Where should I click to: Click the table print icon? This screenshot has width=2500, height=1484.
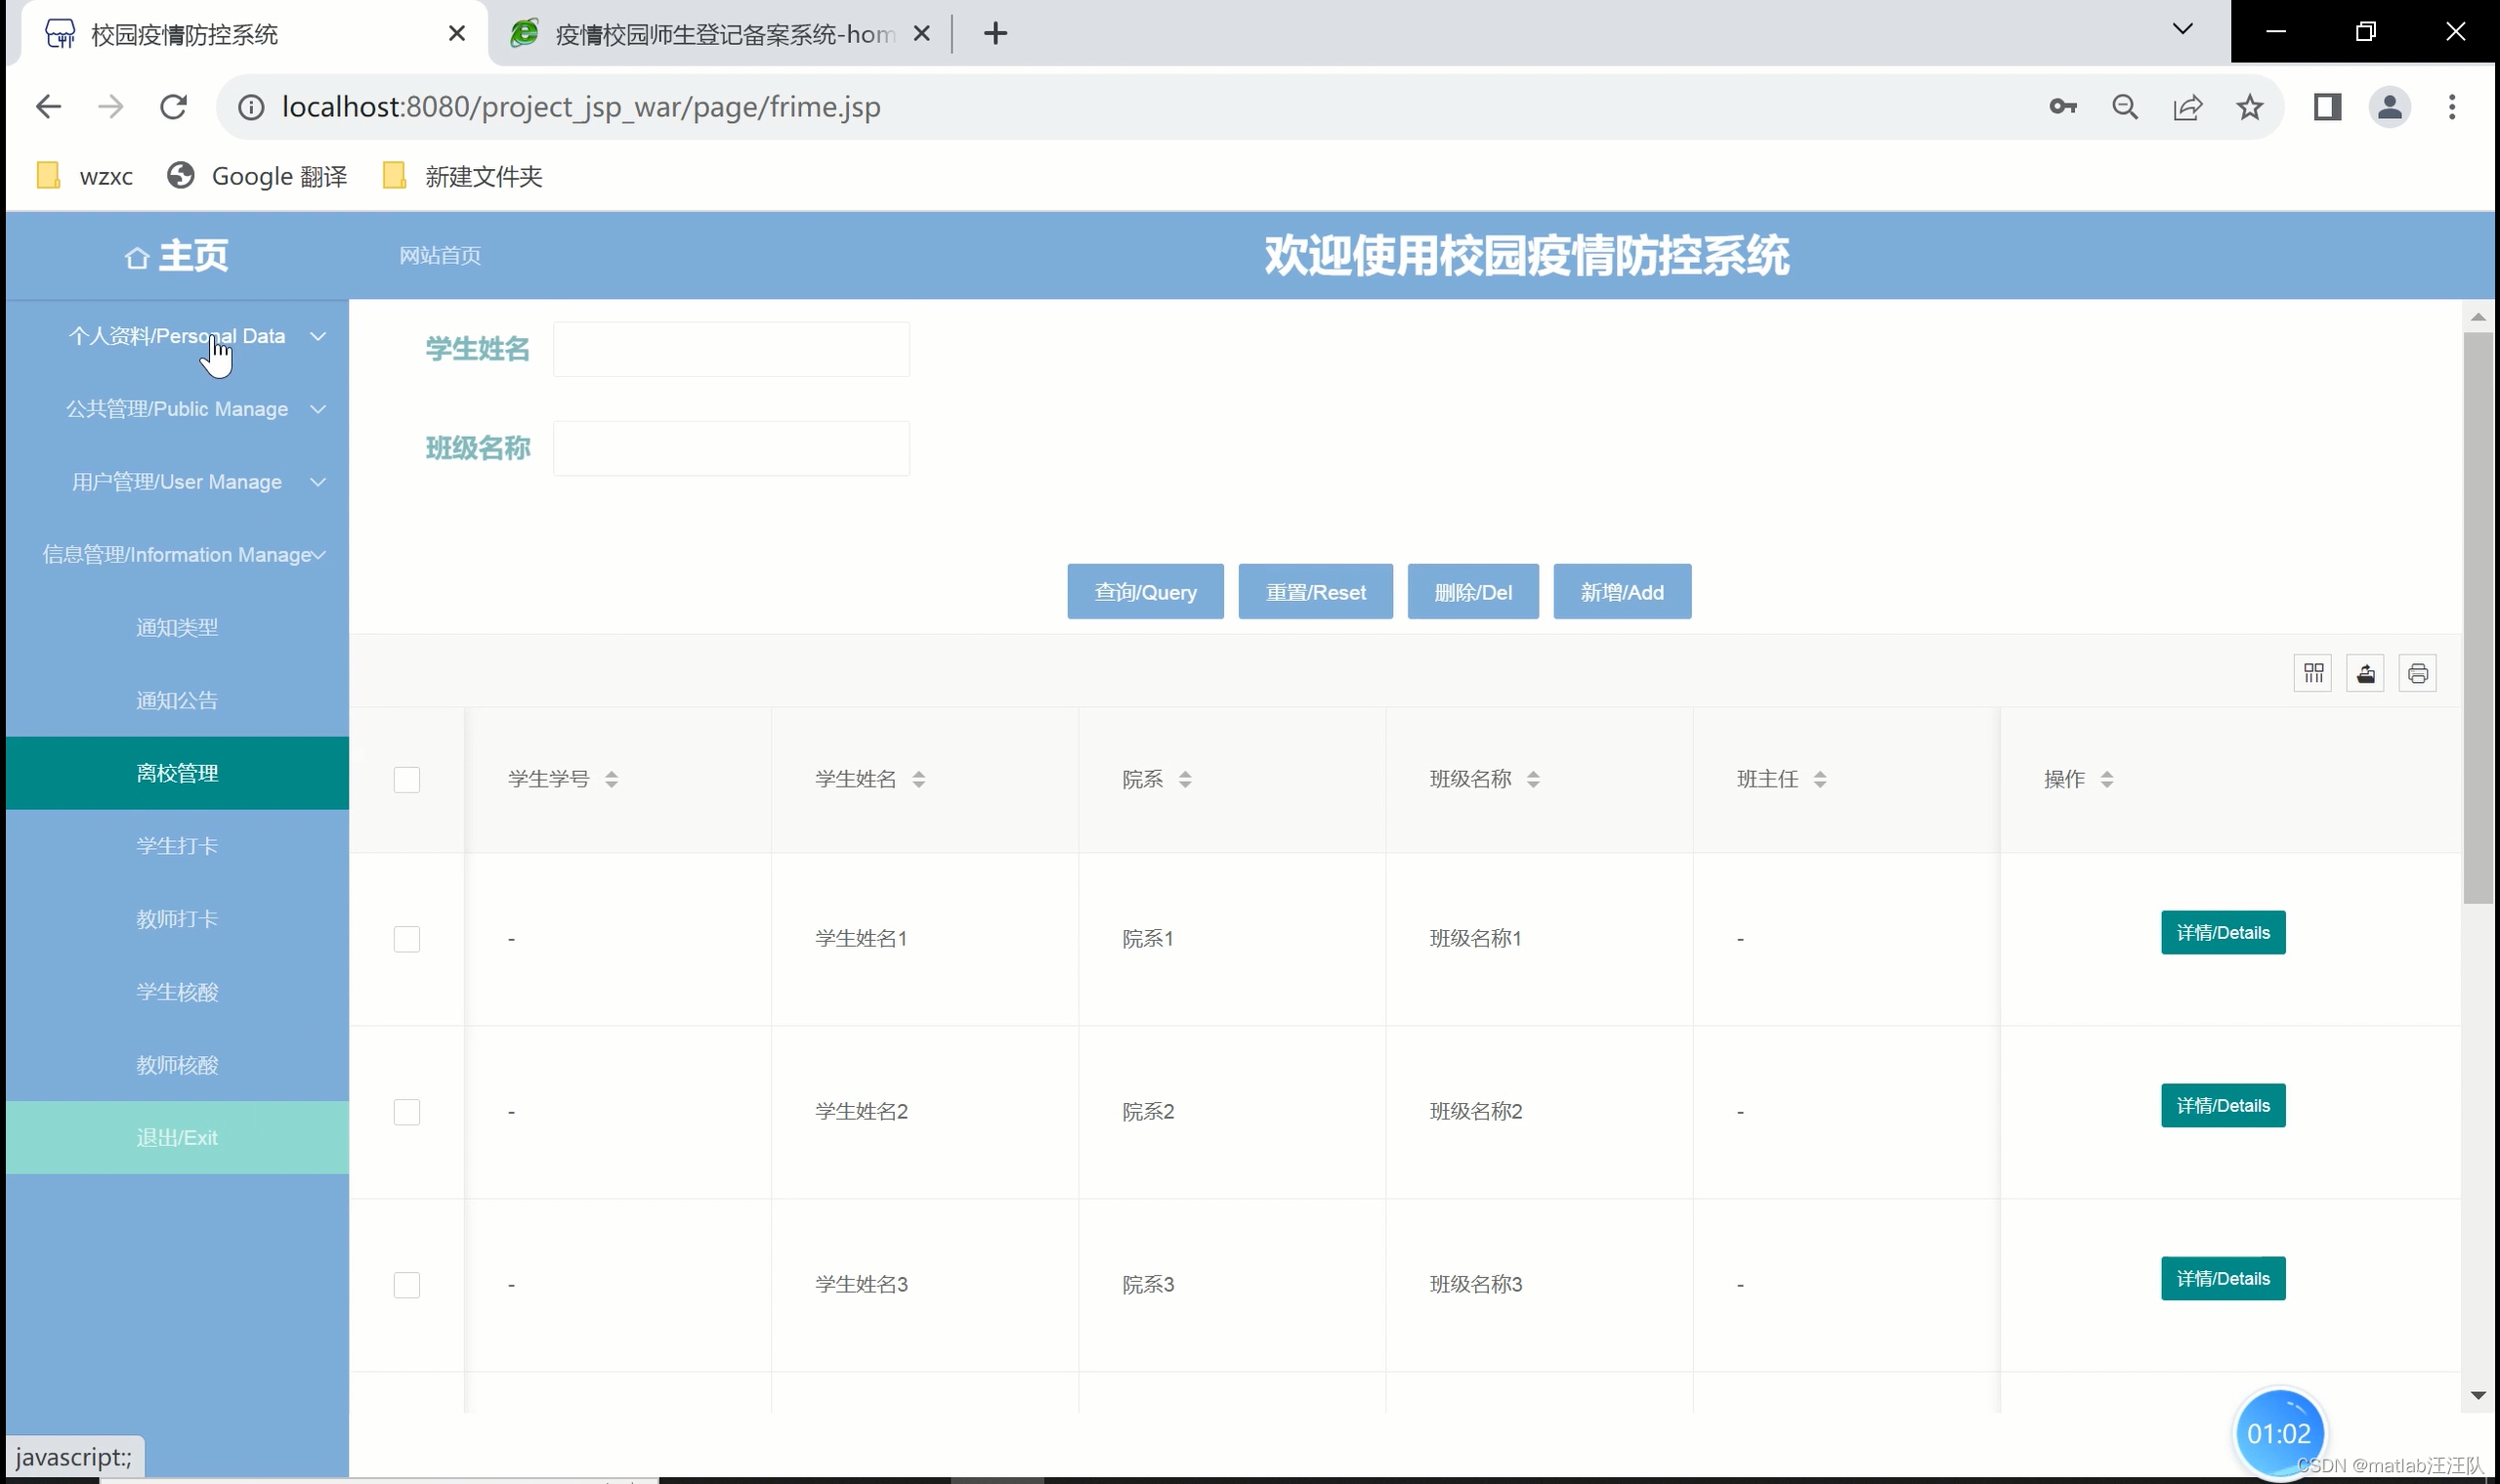2417,673
